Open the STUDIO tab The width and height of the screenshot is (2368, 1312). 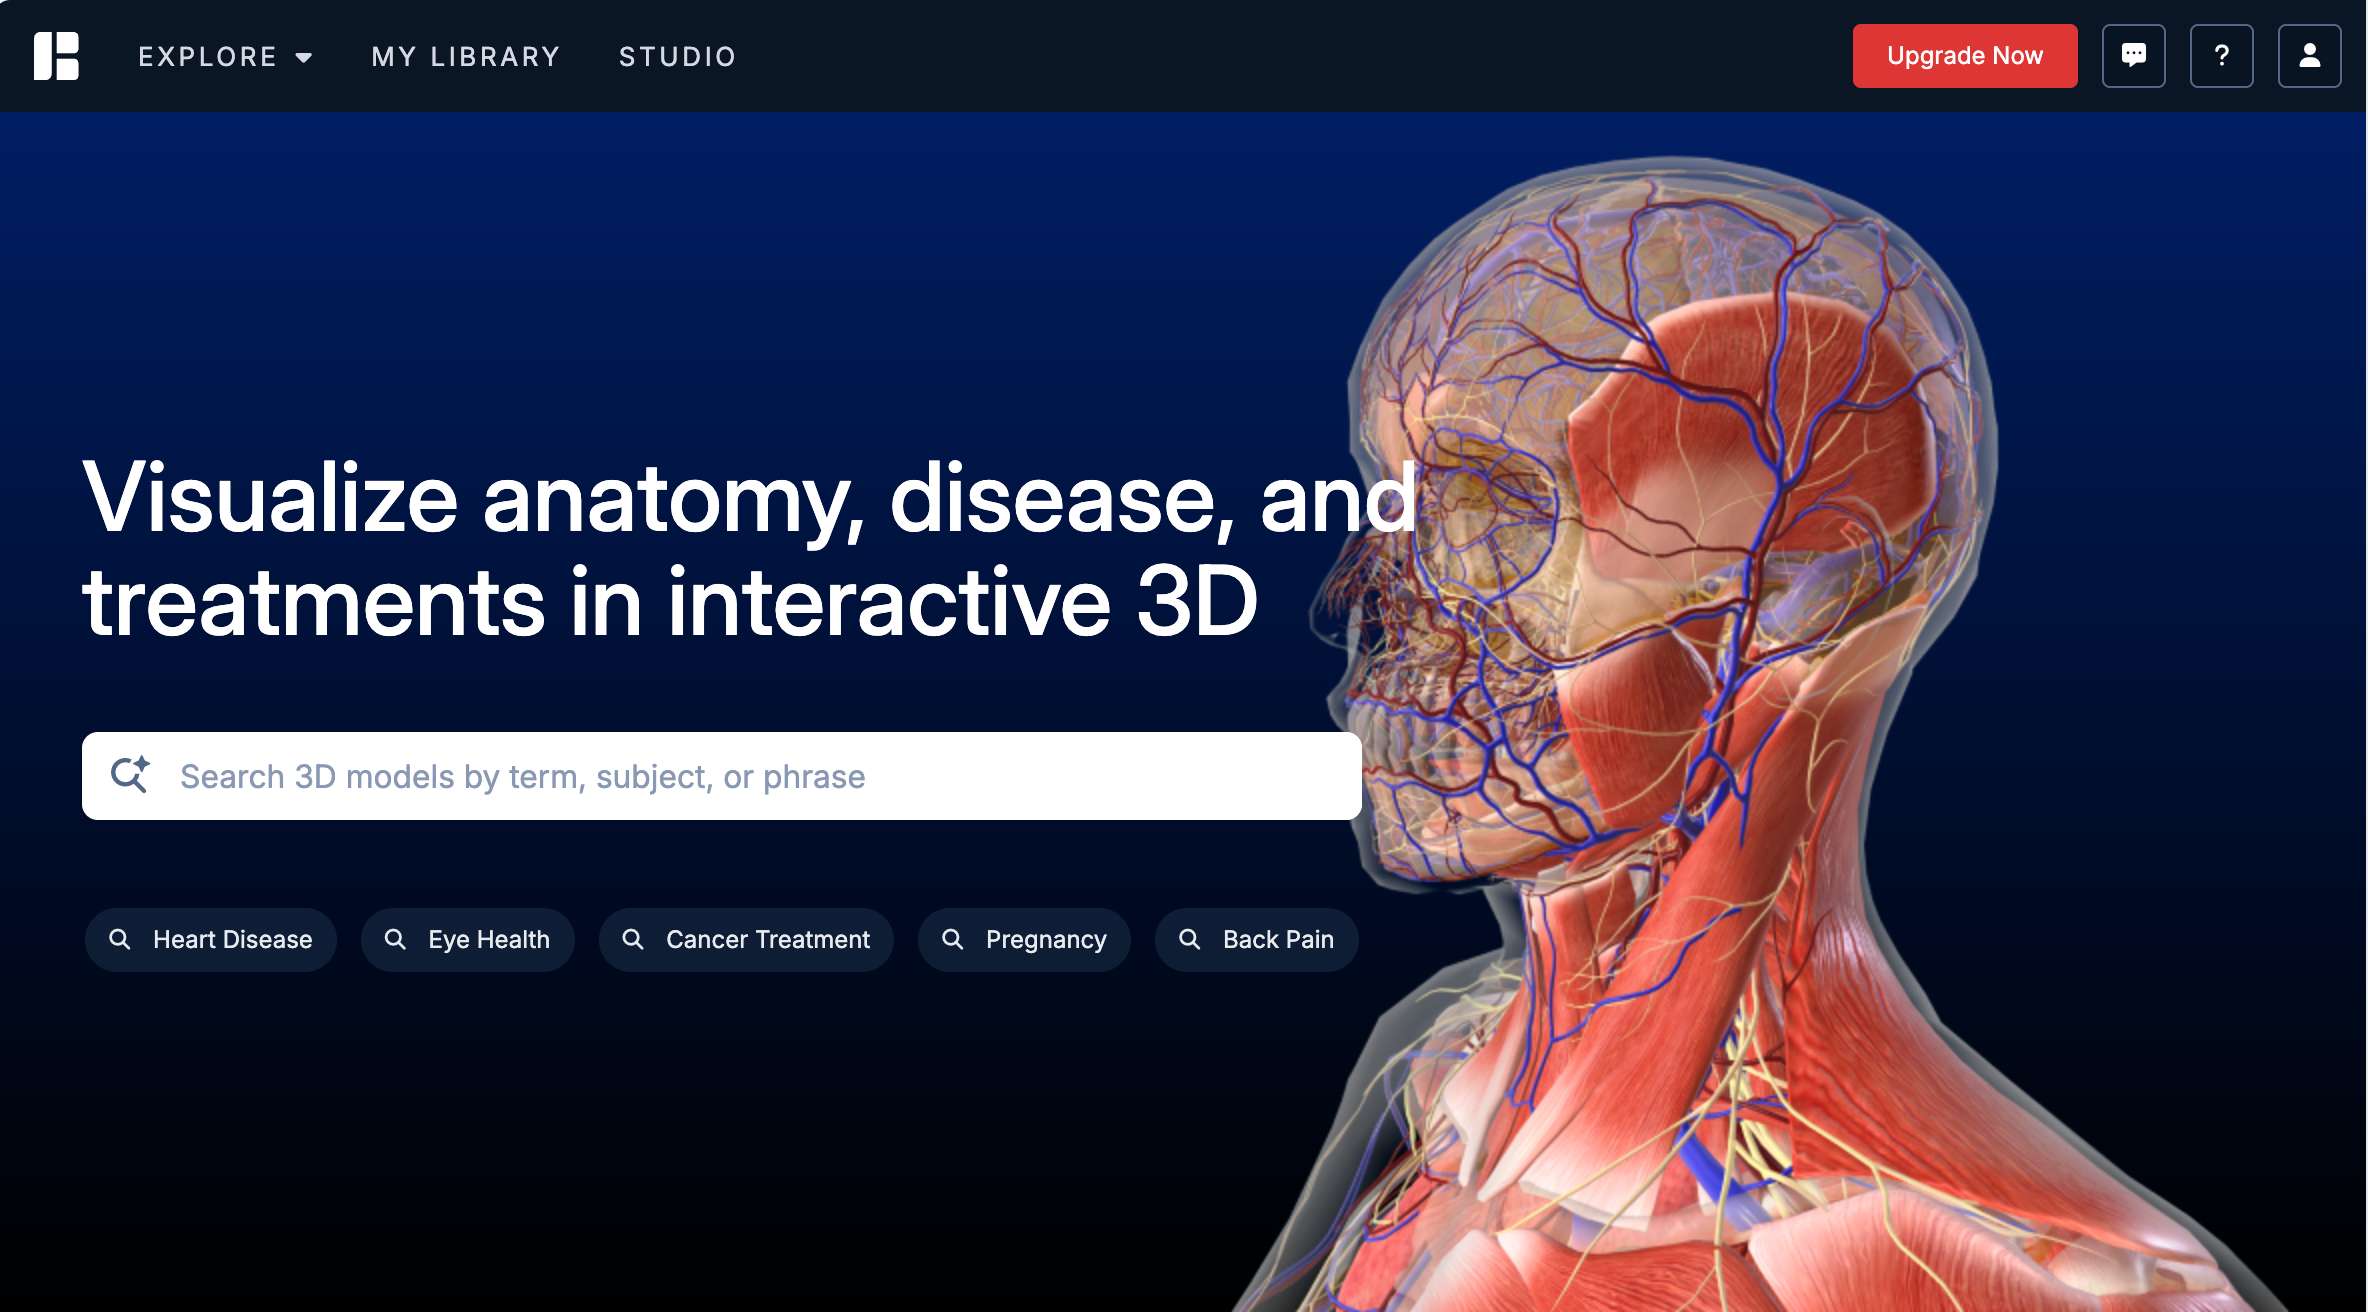pyautogui.click(x=677, y=57)
